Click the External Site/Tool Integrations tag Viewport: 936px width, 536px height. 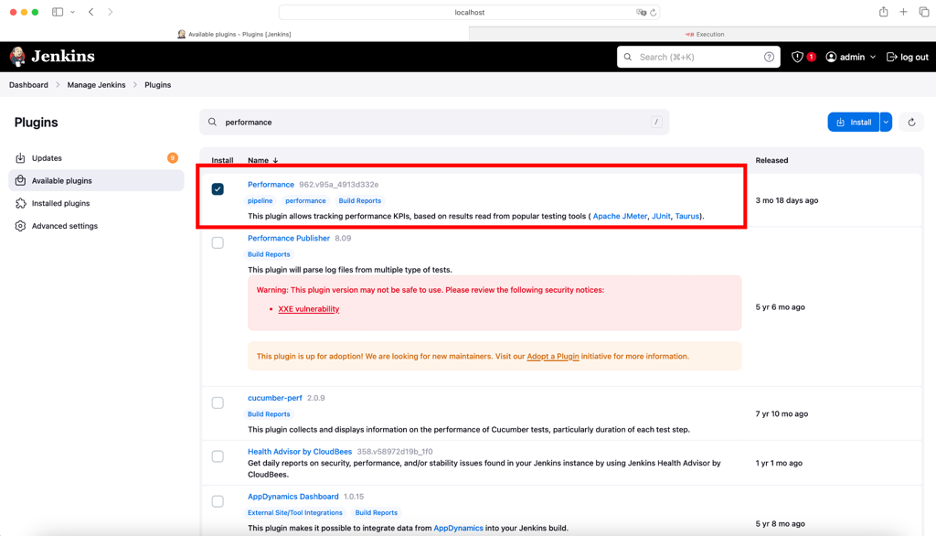[x=295, y=513]
